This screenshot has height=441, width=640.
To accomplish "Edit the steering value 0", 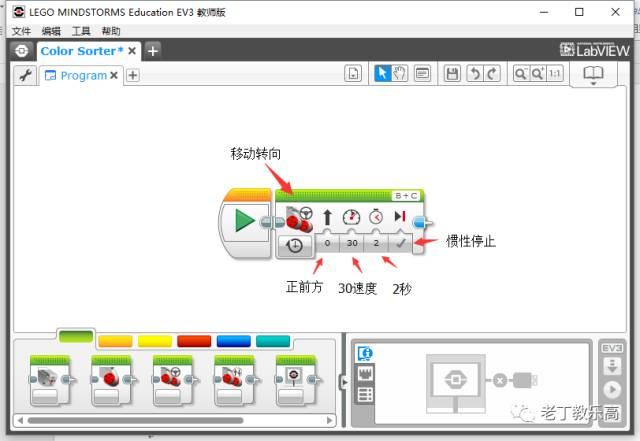I will [327, 243].
